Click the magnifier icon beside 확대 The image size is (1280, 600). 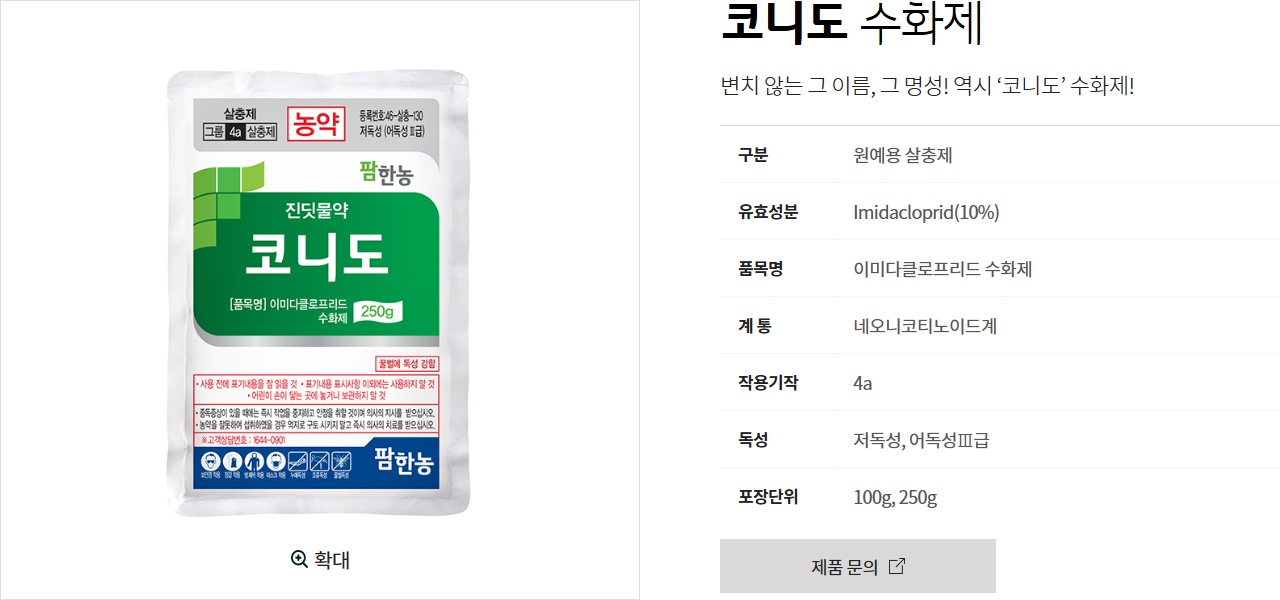coord(299,559)
